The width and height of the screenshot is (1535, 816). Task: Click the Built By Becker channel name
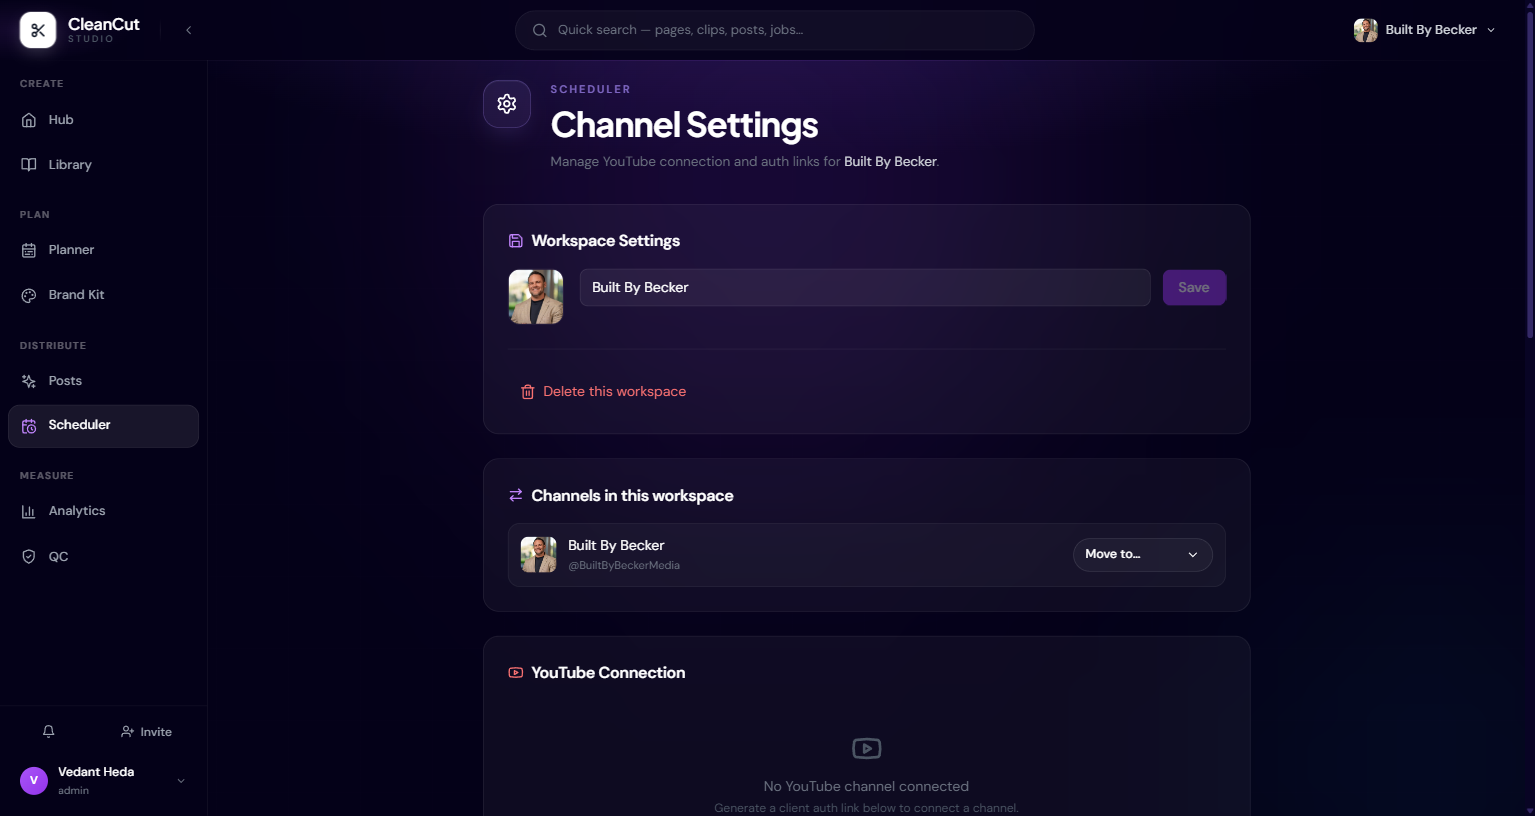616,546
